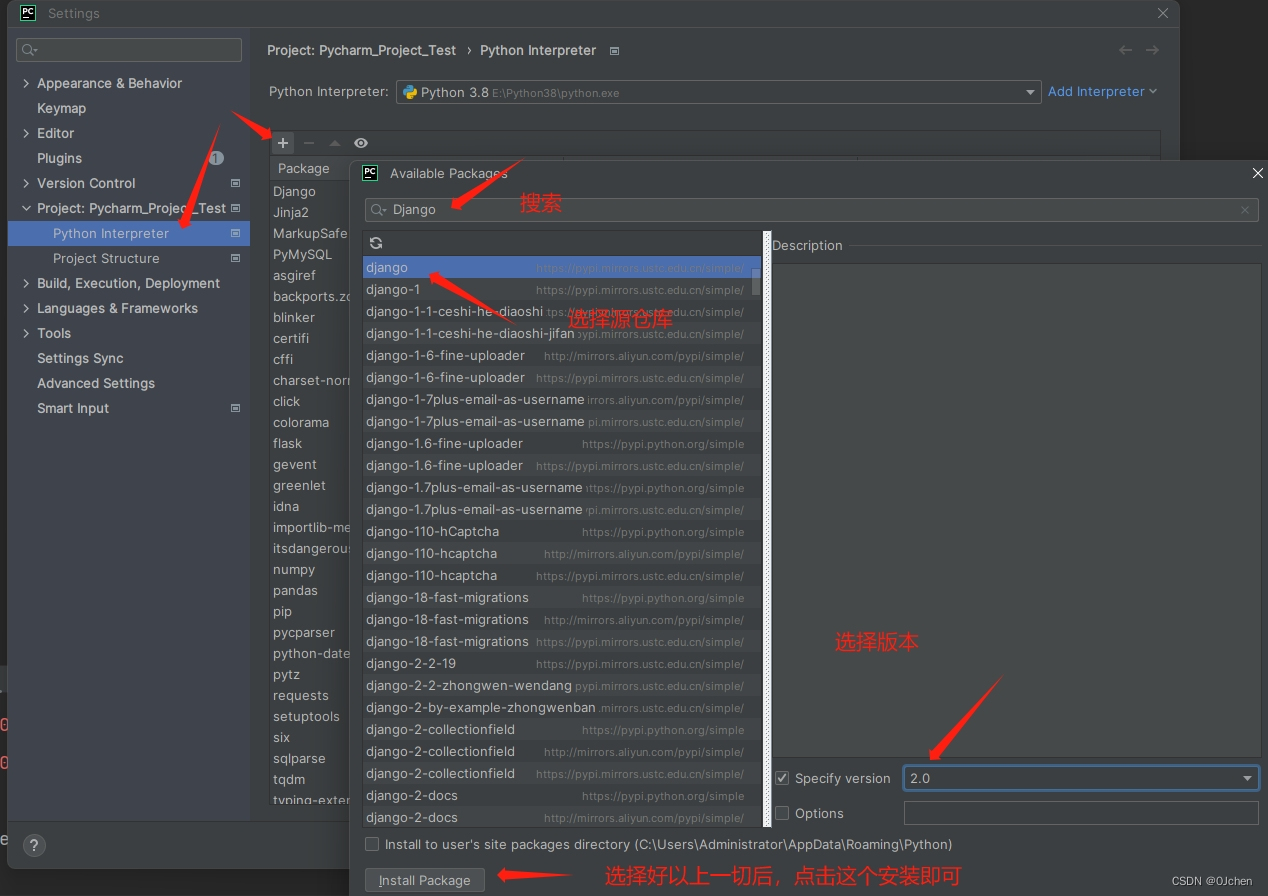Click the project-level icon next to Python Interpreter title
The image size is (1268, 896).
coord(614,50)
